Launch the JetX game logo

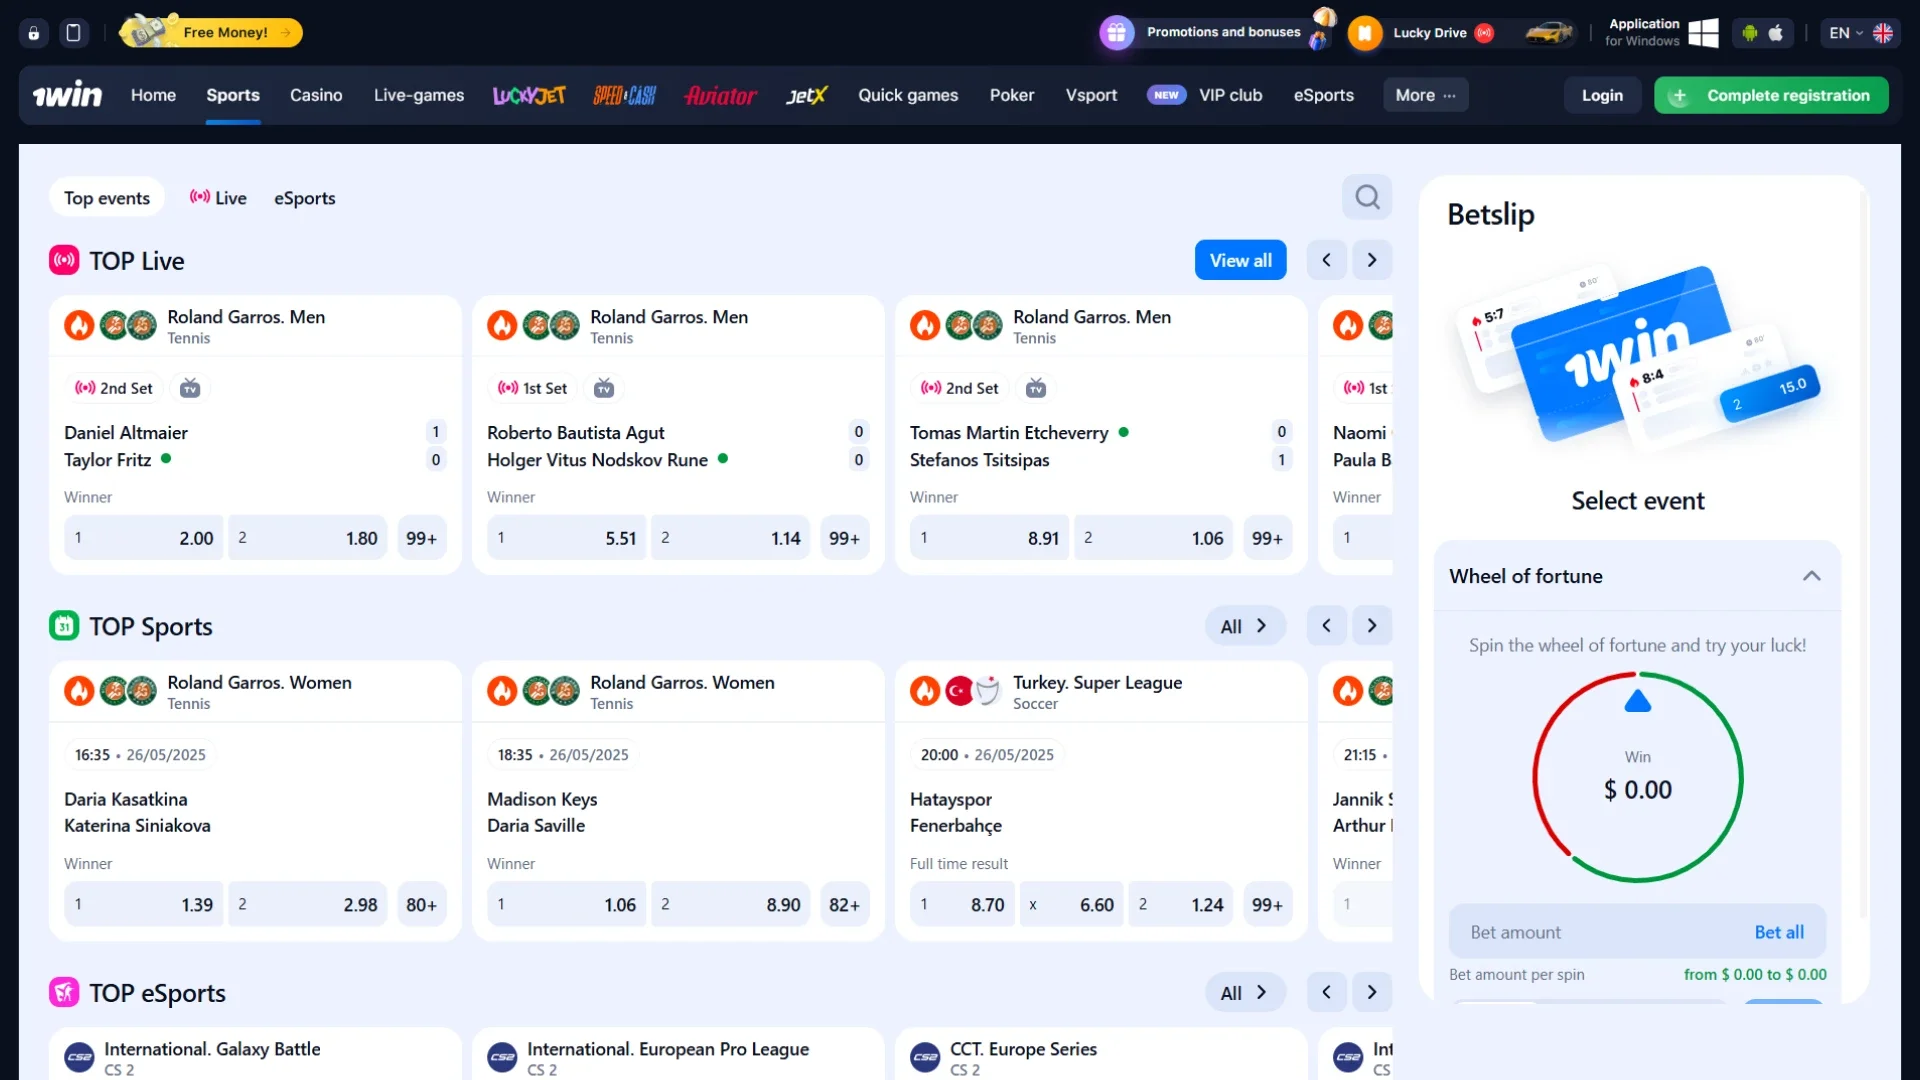click(806, 95)
